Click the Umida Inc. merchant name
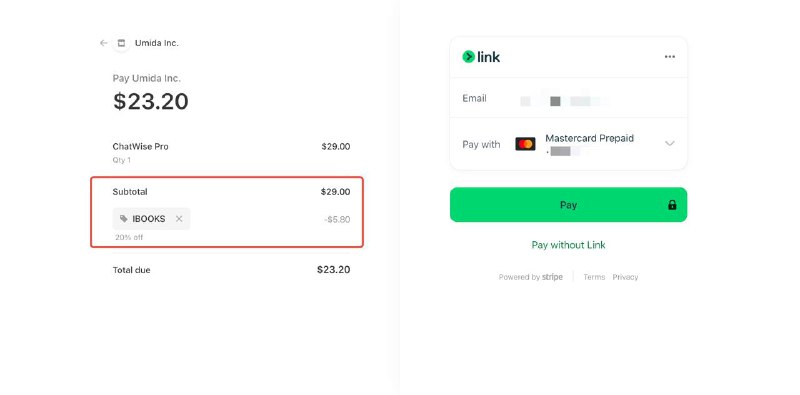Image resolution: width=800 pixels, height=395 pixels. point(157,43)
